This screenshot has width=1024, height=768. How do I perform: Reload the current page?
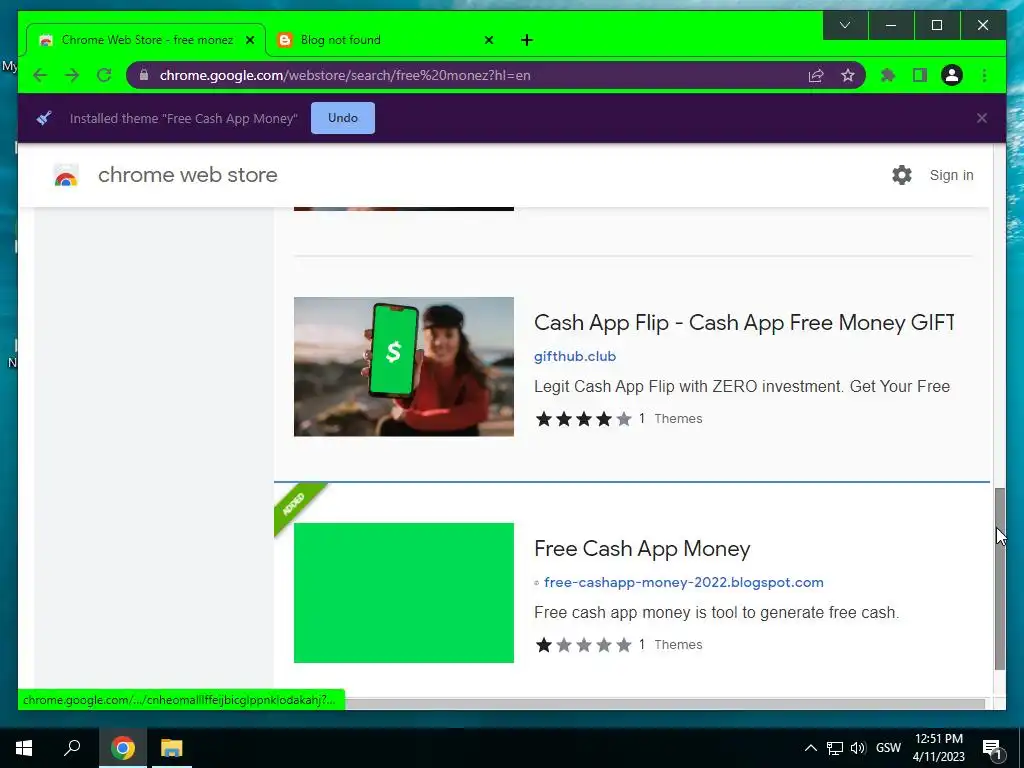coord(104,75)
